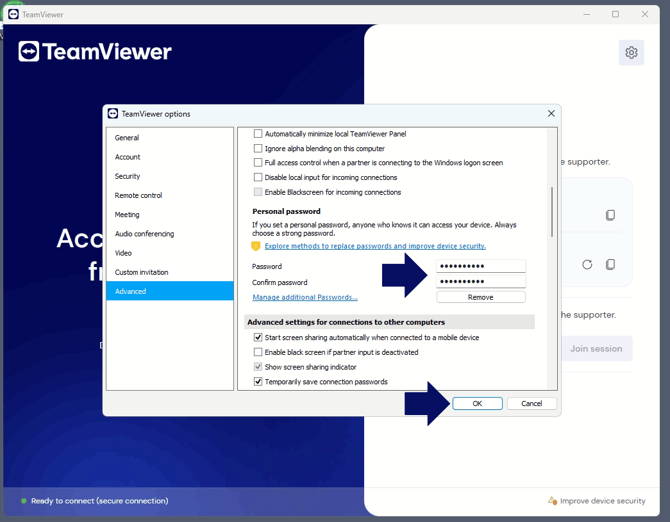
Task: Open Manage additional Passwords link
Action: coord(305,297)
